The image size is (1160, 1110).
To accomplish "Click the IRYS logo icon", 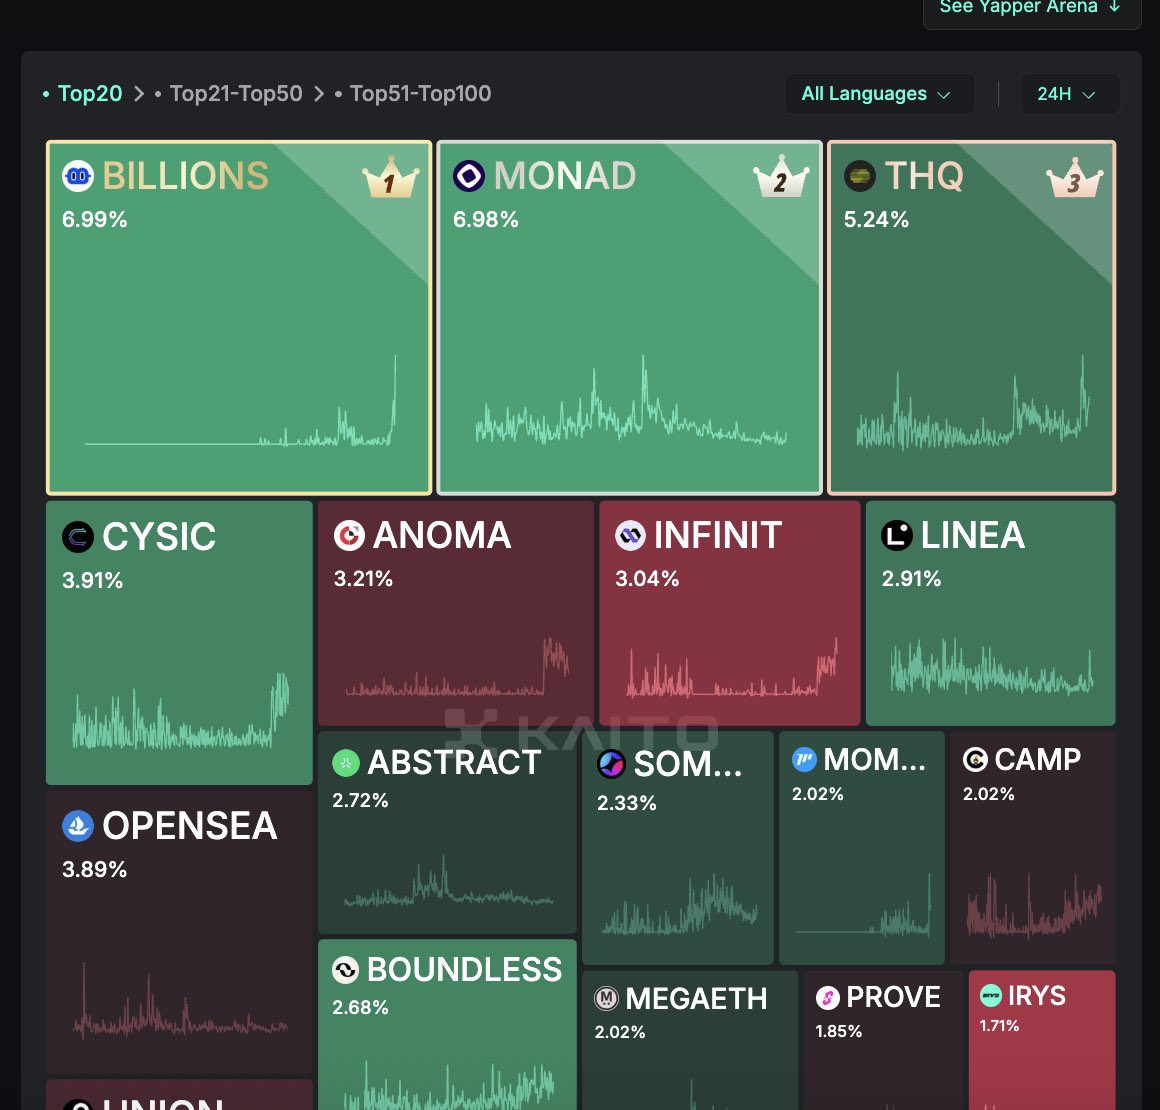I will pos(991,995).
